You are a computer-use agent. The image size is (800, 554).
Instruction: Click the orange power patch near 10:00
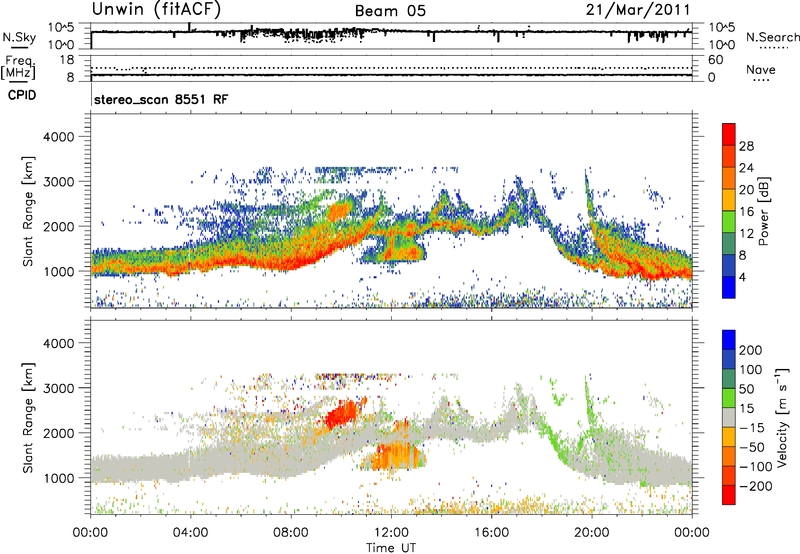(x=339, y=210)
